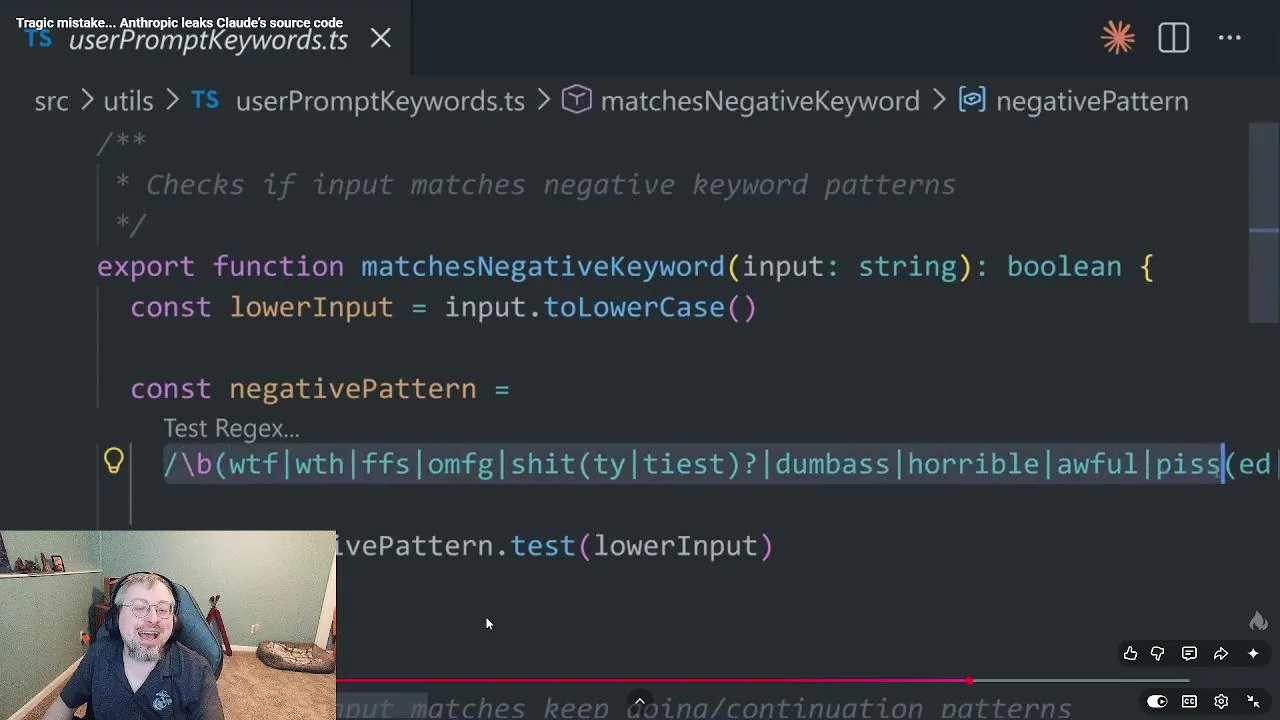Click 'toLowerCase' method call in code
The width and height of the screenshot is (1280, 720).
tap(634, 308)
